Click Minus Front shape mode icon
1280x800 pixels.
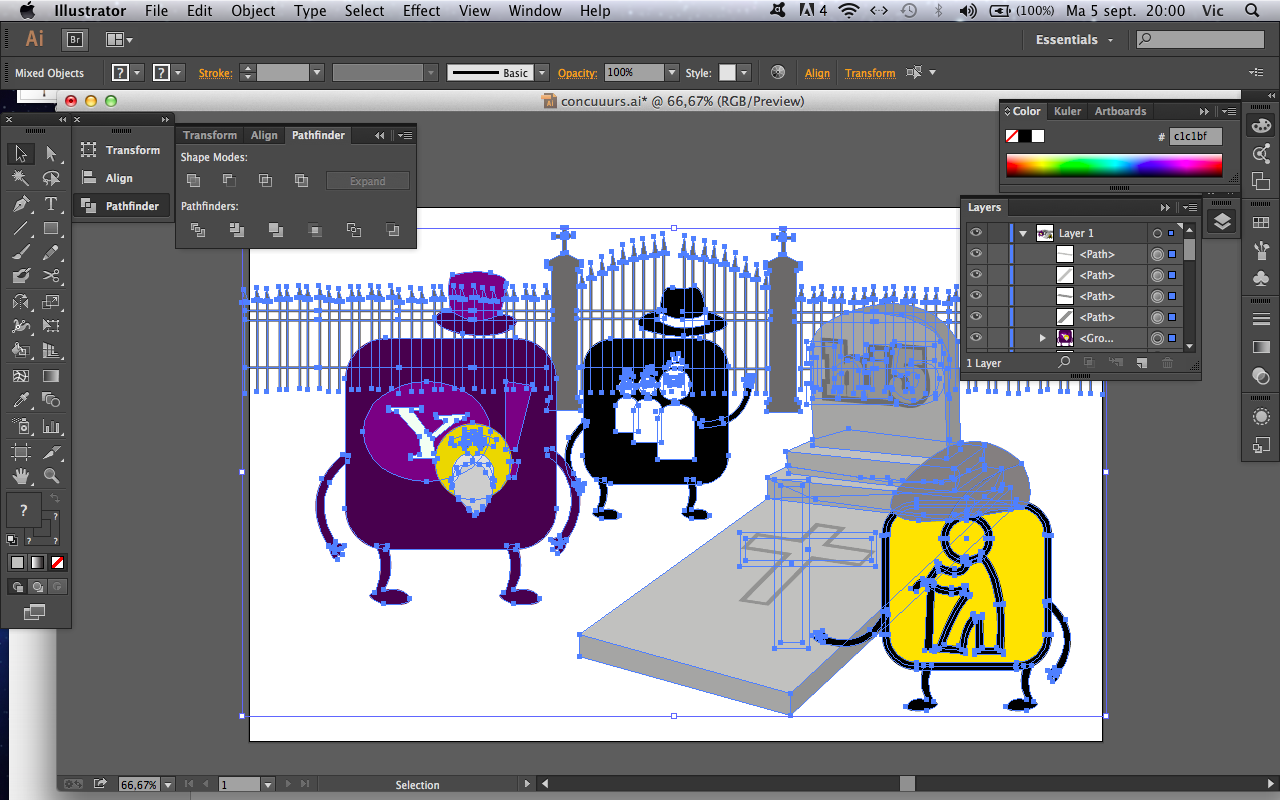[x=229, y=181]
